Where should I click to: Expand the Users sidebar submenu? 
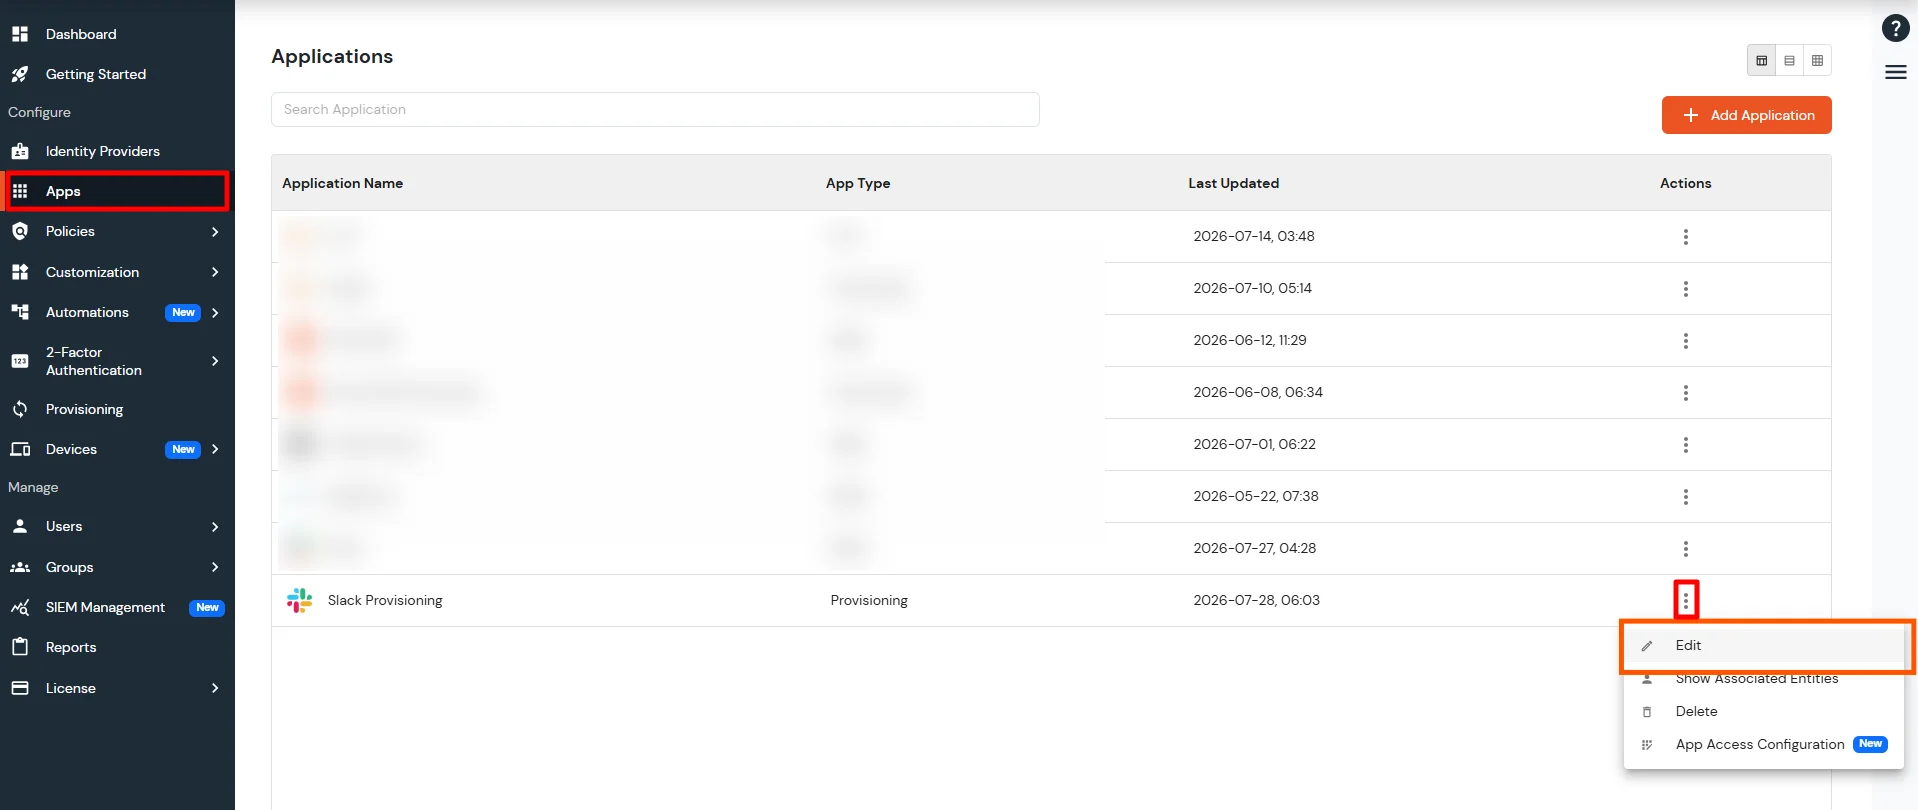coord(214,527)
